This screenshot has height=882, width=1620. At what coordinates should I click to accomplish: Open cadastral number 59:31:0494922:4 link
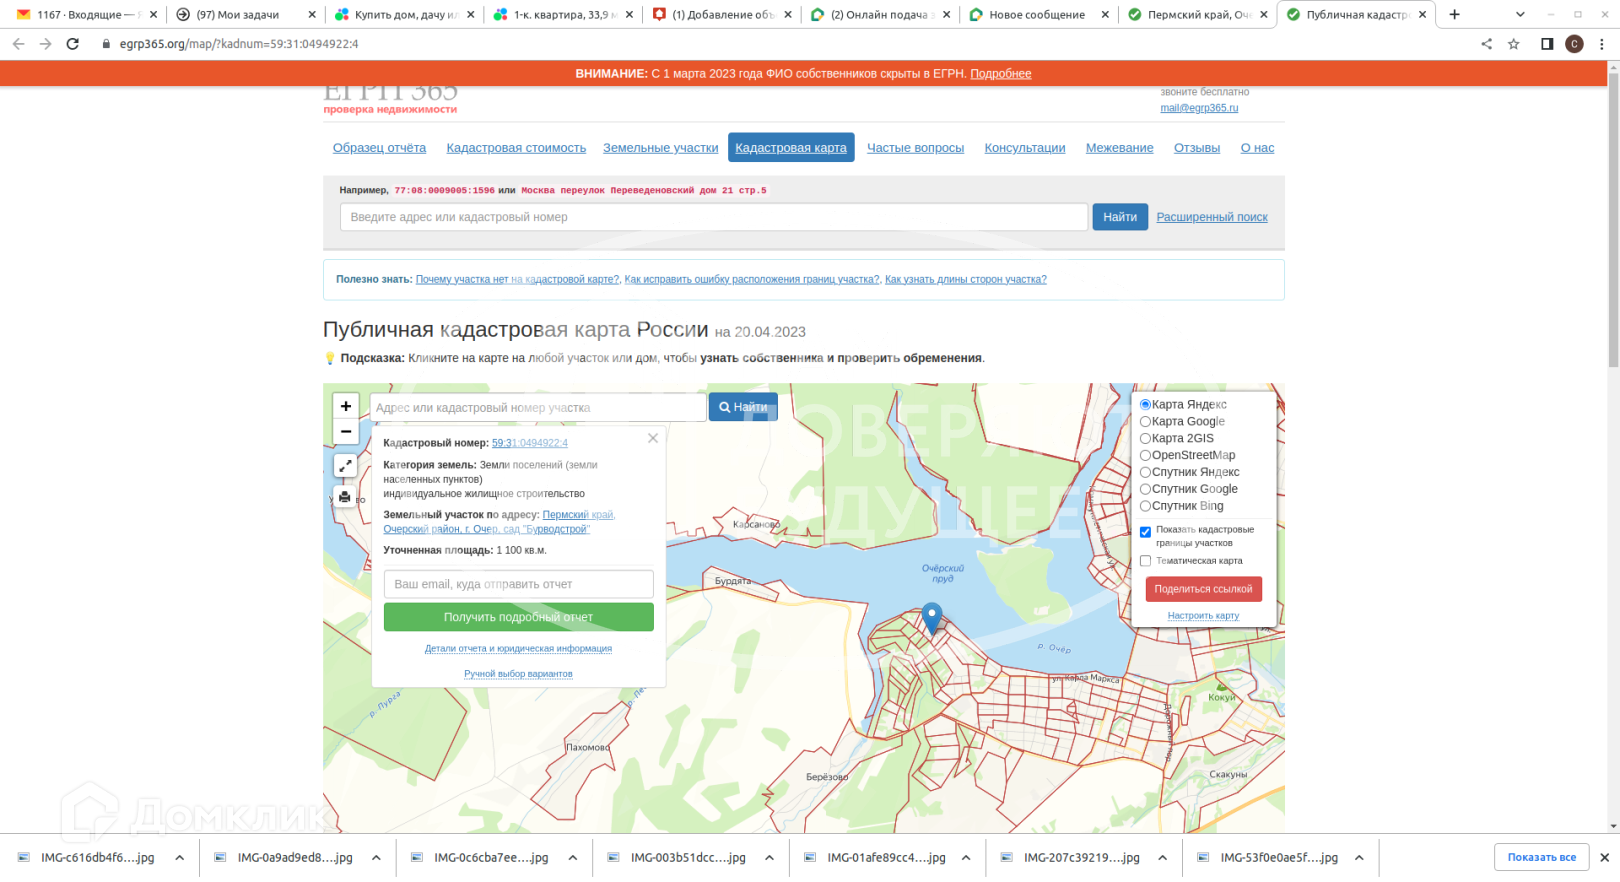coord(530,443)
